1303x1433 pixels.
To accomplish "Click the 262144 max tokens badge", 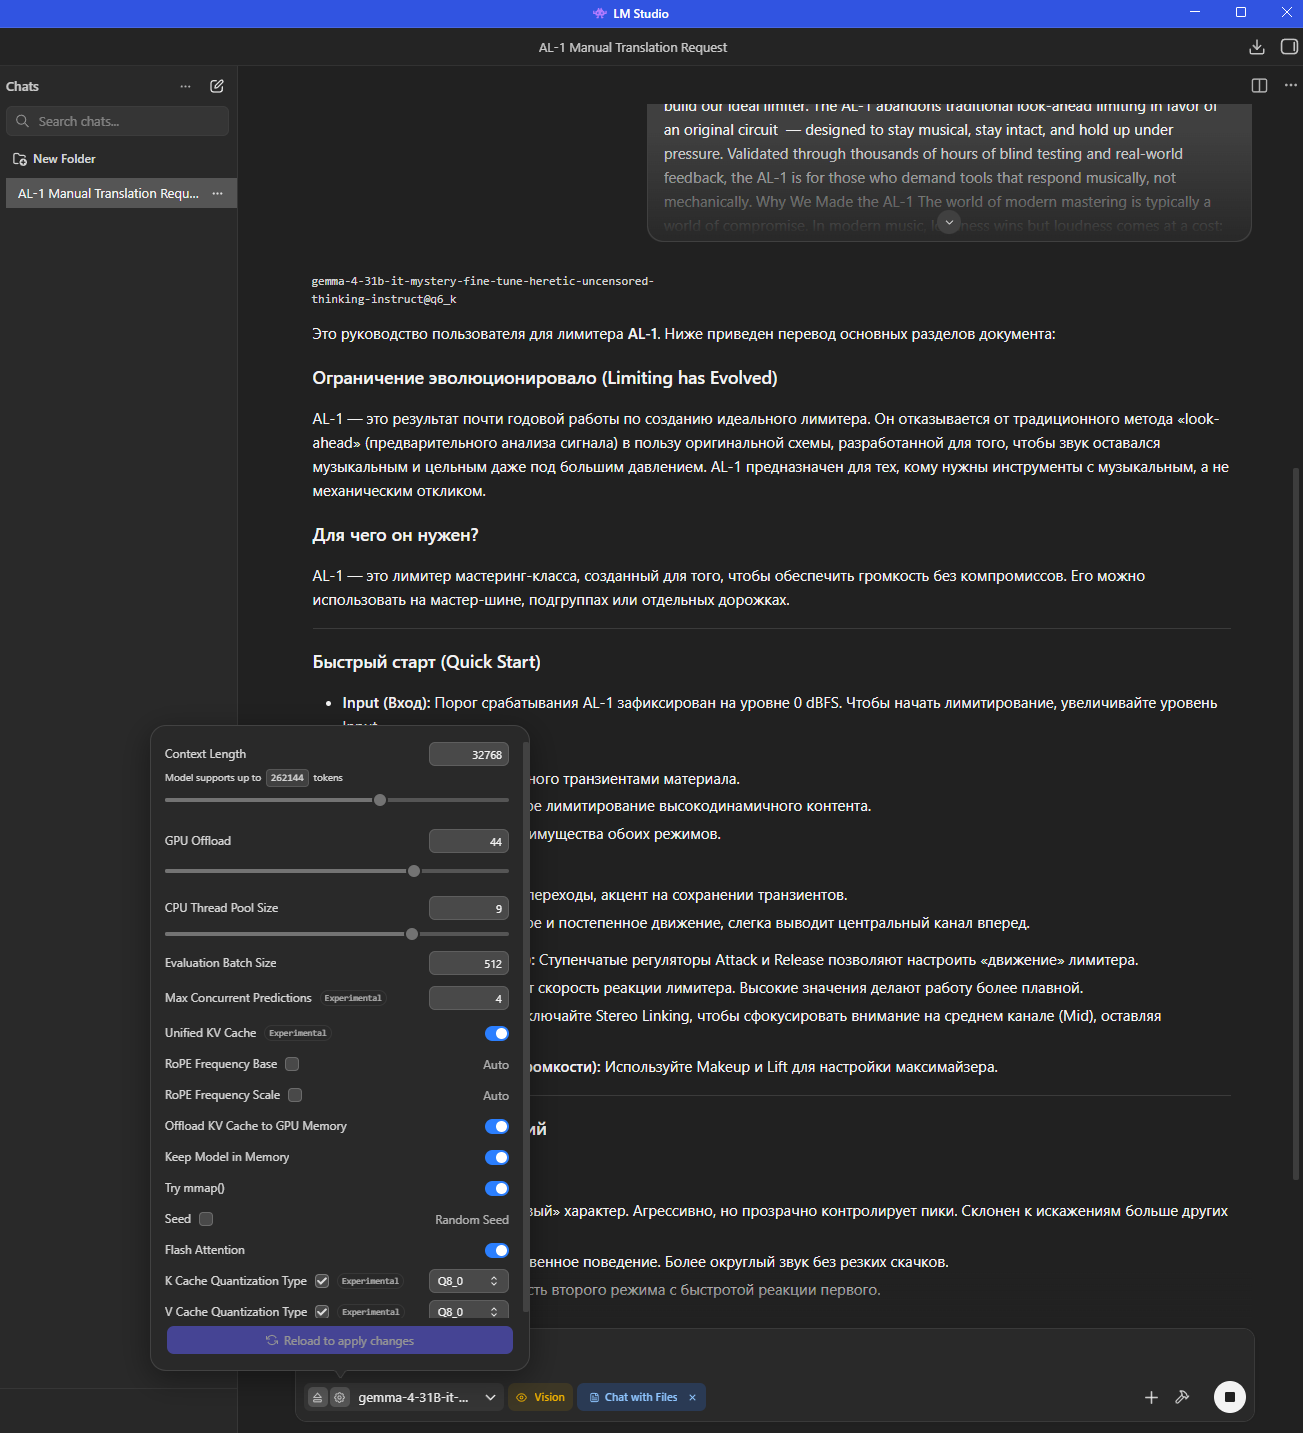I will (x=288, y=778).
